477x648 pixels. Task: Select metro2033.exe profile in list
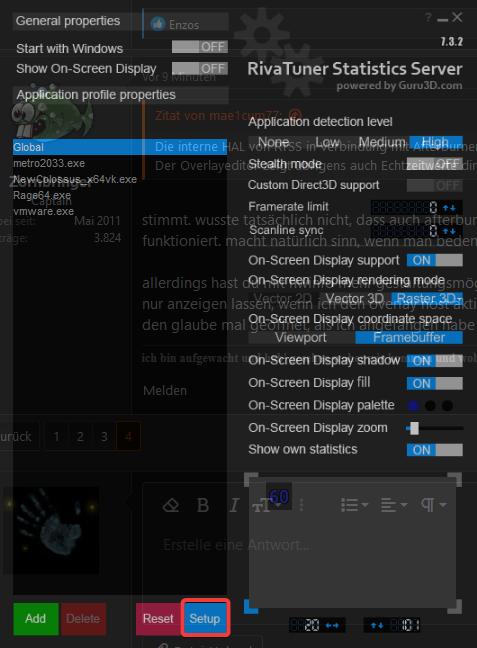click(120, 163)
